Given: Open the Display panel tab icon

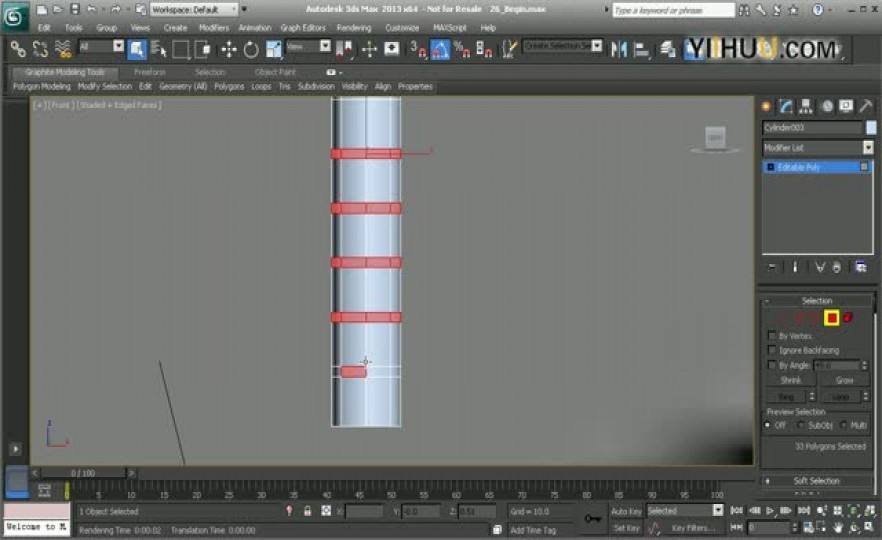Looking at the screenshot, I should [846, 106].
